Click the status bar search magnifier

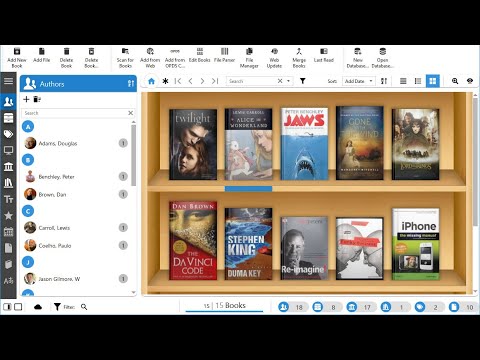coord(84,307)
